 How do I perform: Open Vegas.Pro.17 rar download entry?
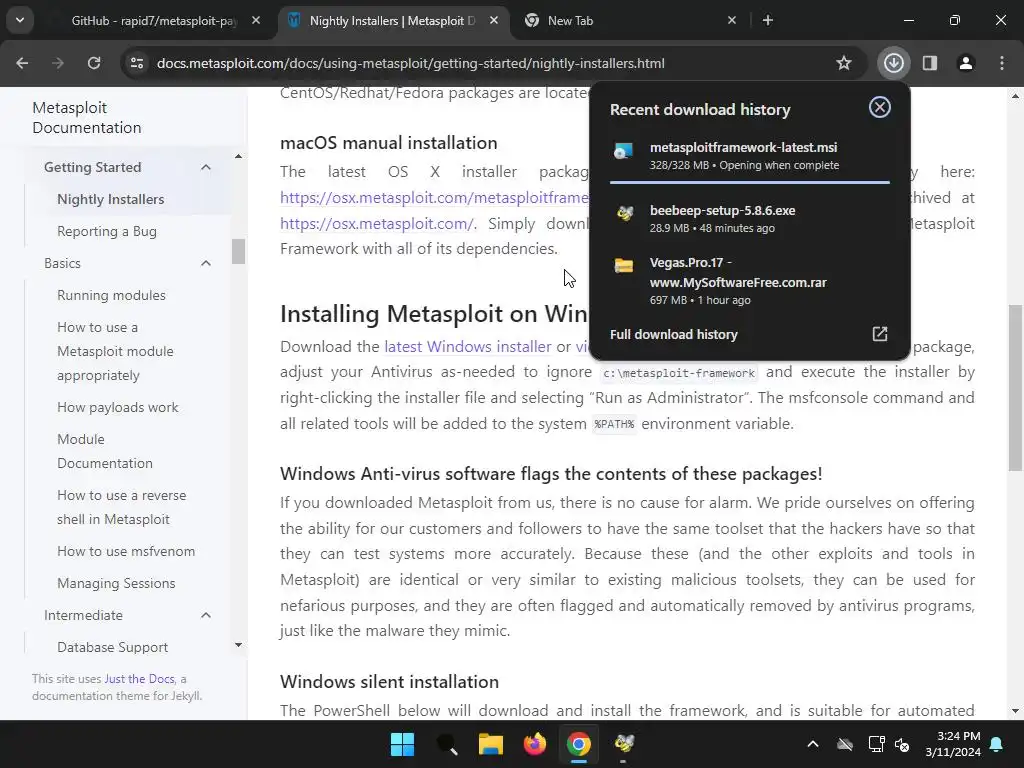[x=750, y=281]
